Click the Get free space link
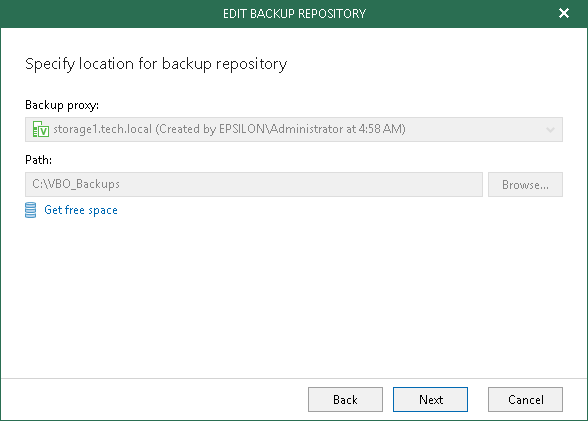 click(x=81, y=210)
